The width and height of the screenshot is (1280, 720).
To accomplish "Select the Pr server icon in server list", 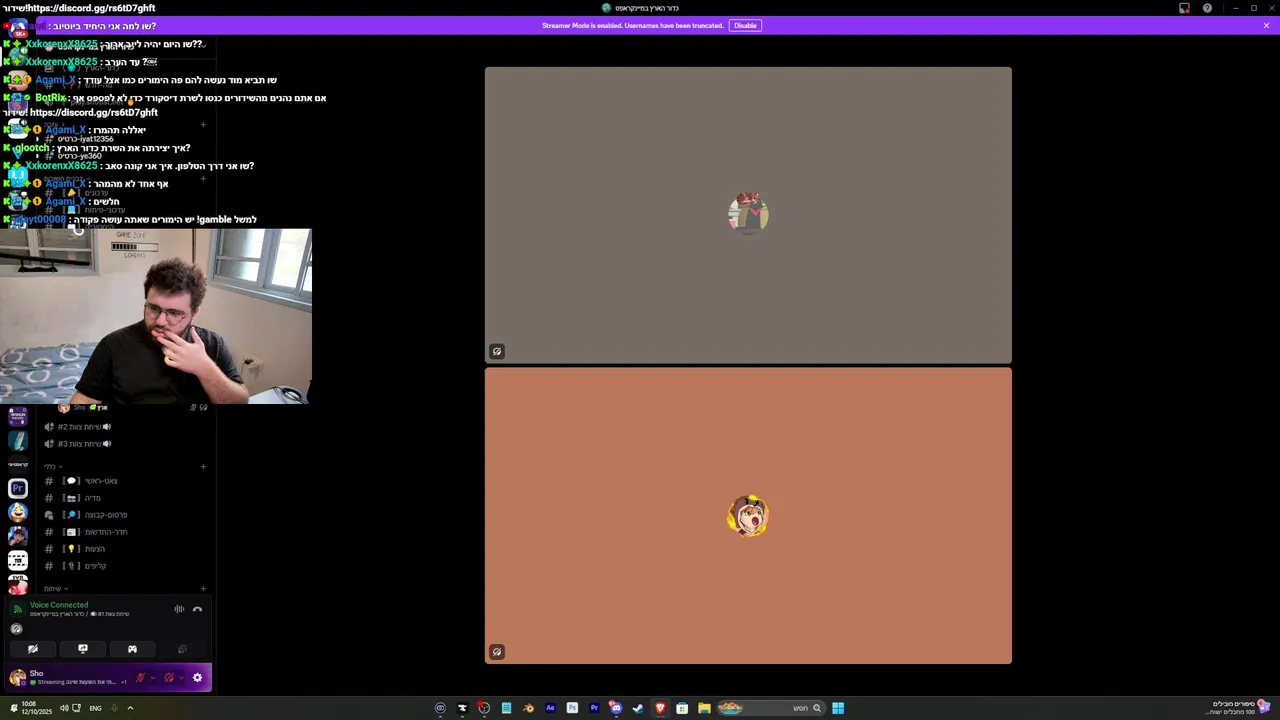I will (x=18, y=488).
